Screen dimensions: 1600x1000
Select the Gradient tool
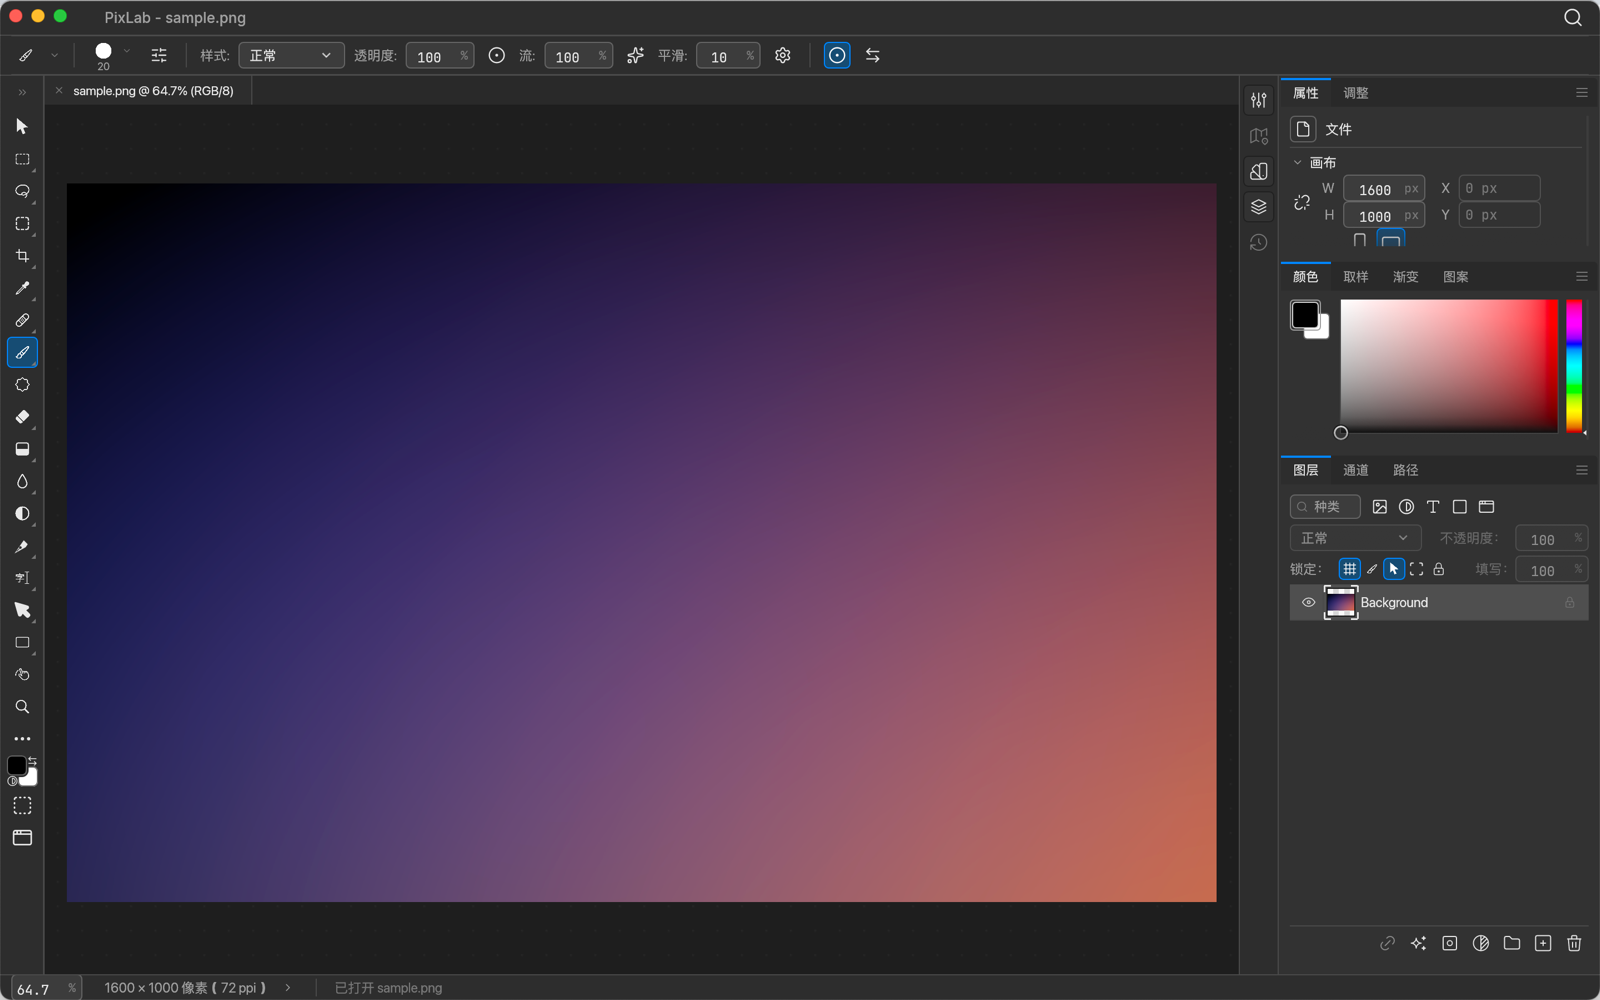(x=22, y=450)
